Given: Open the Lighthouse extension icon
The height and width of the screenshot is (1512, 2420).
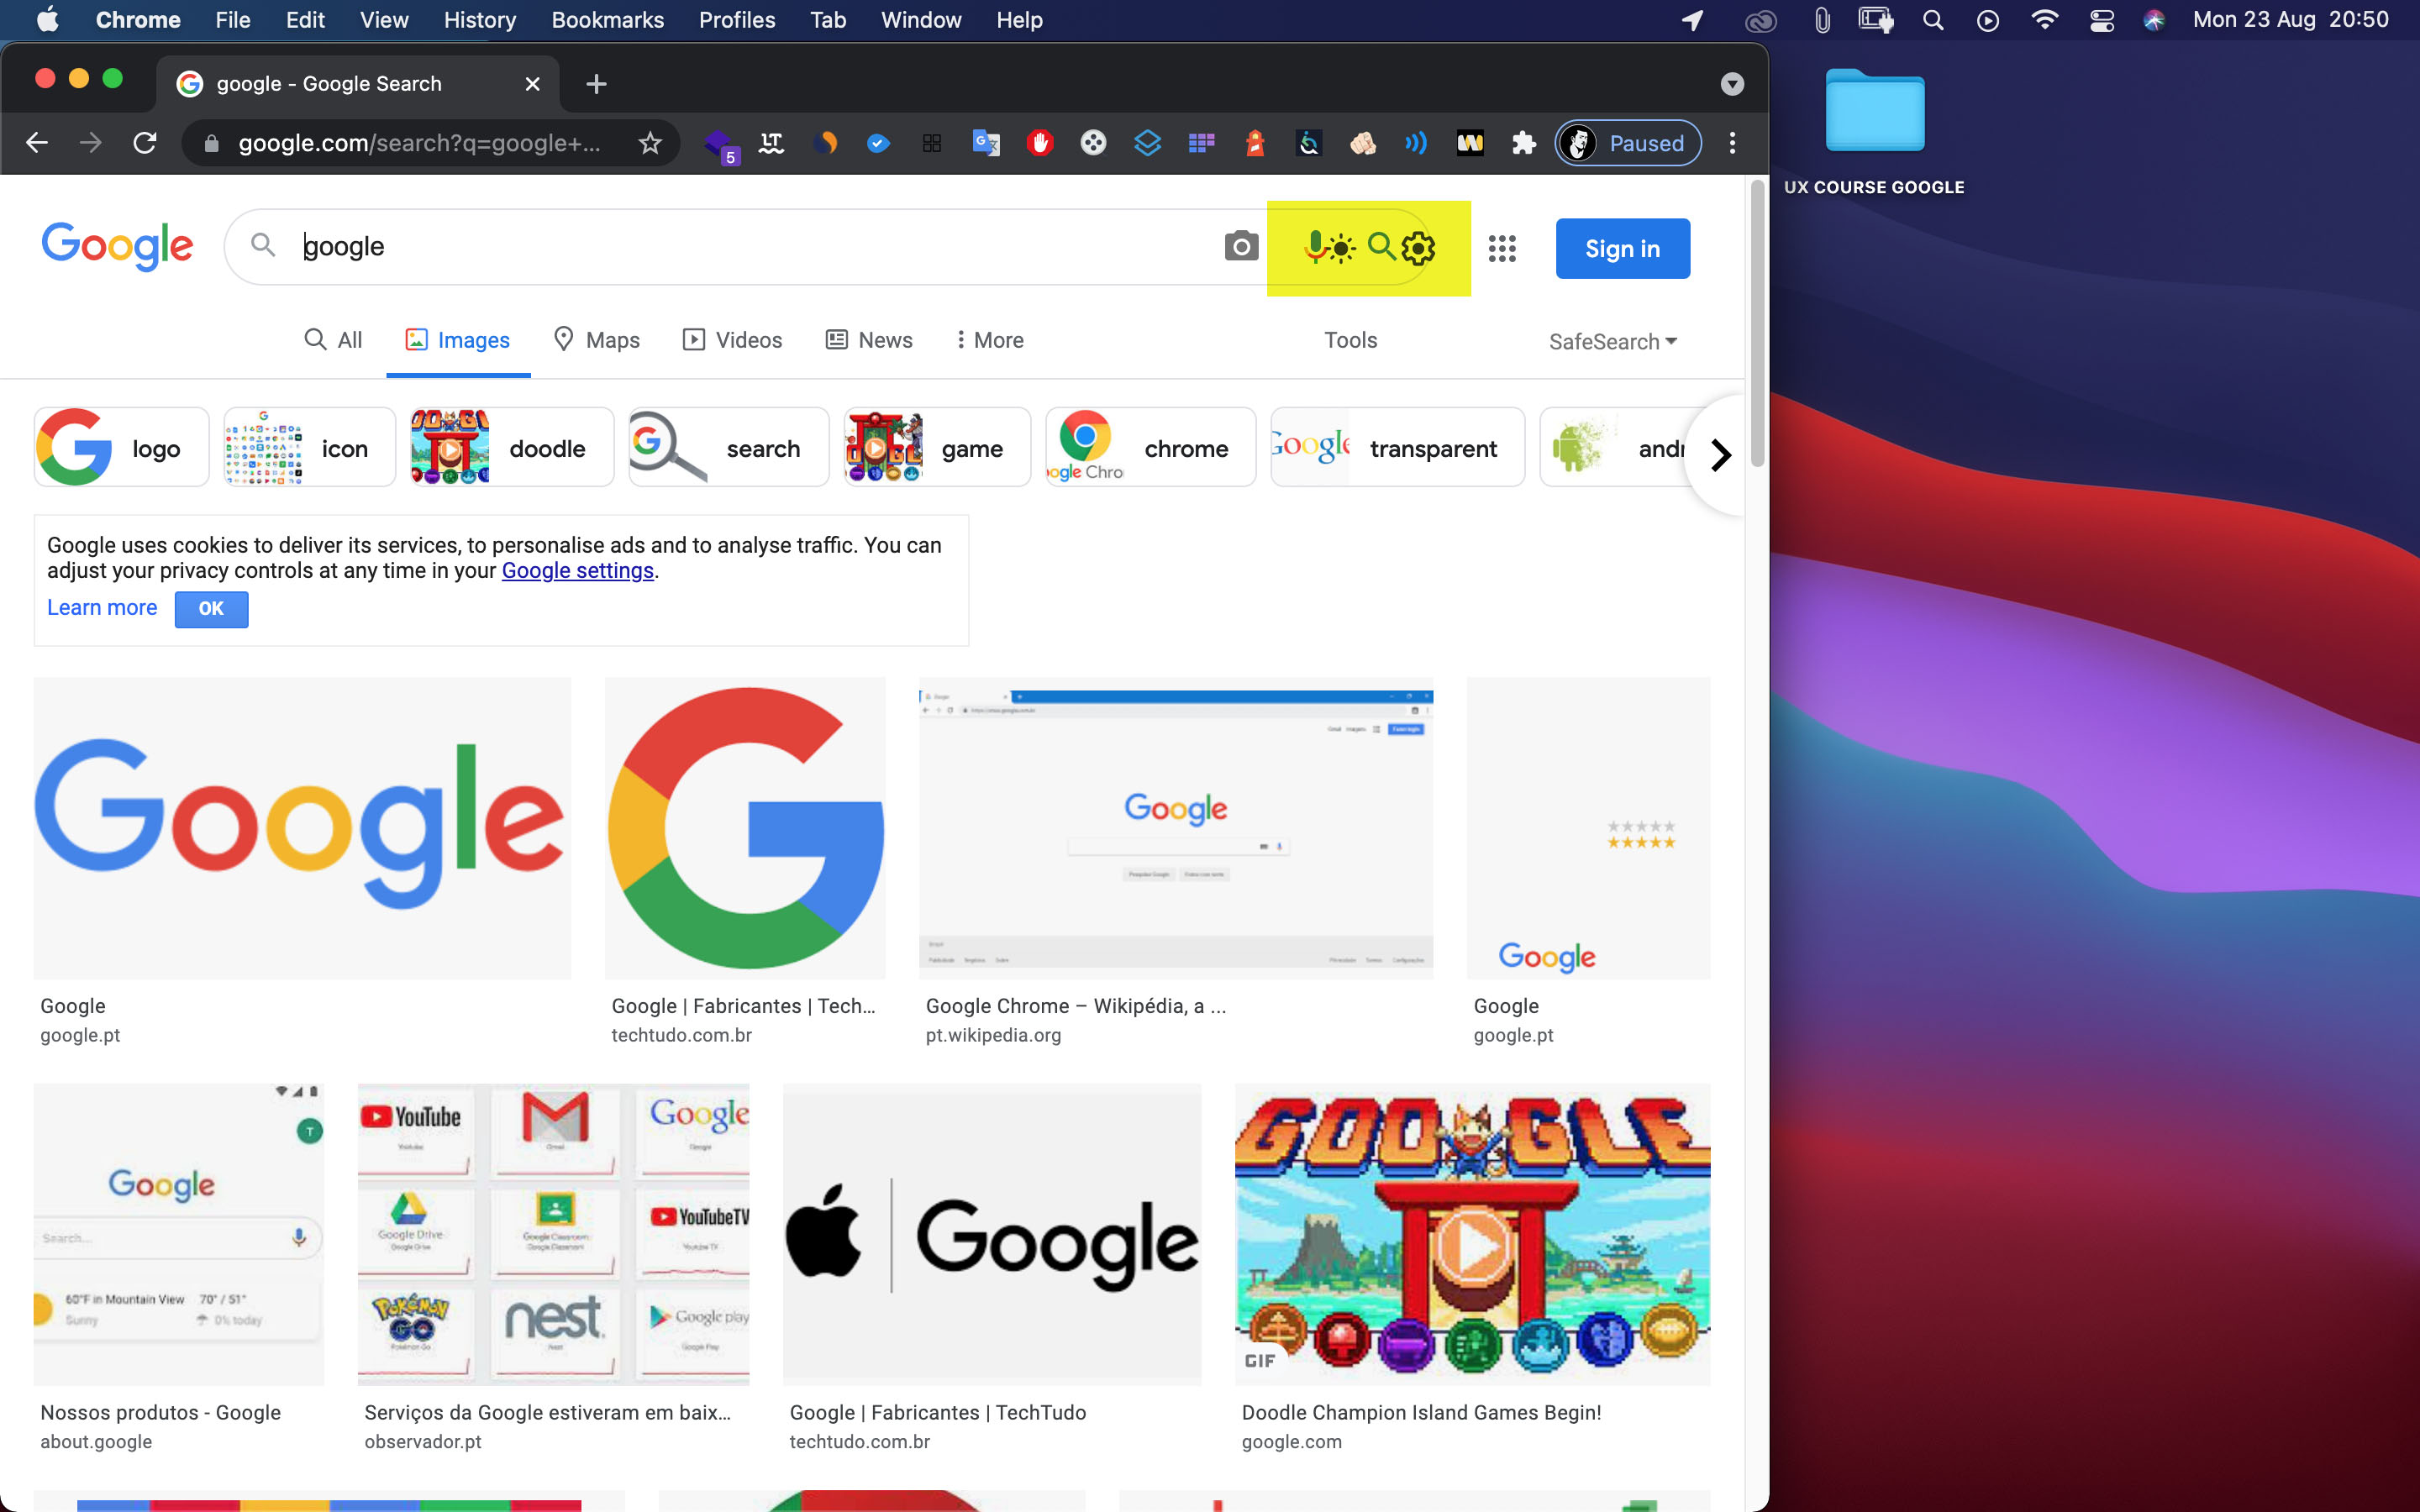Looking at the screenshot, I should tap(1255, 143).
